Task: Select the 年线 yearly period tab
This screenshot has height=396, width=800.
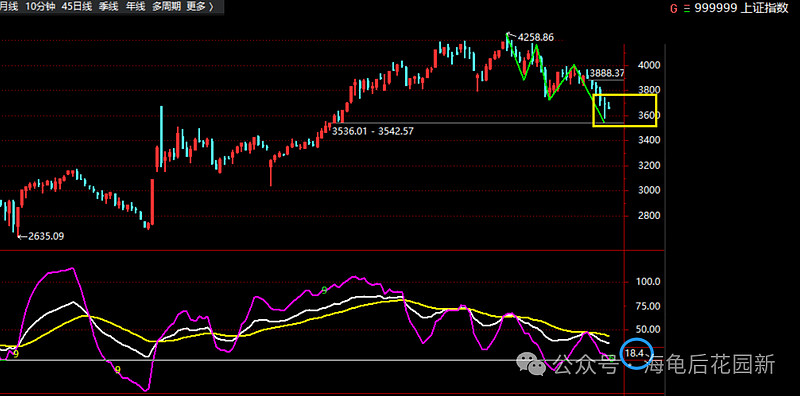Action: point(136,7)
